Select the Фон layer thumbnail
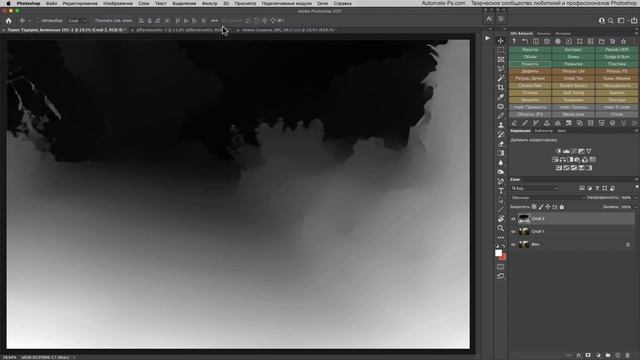 click(x=524, y=244)
